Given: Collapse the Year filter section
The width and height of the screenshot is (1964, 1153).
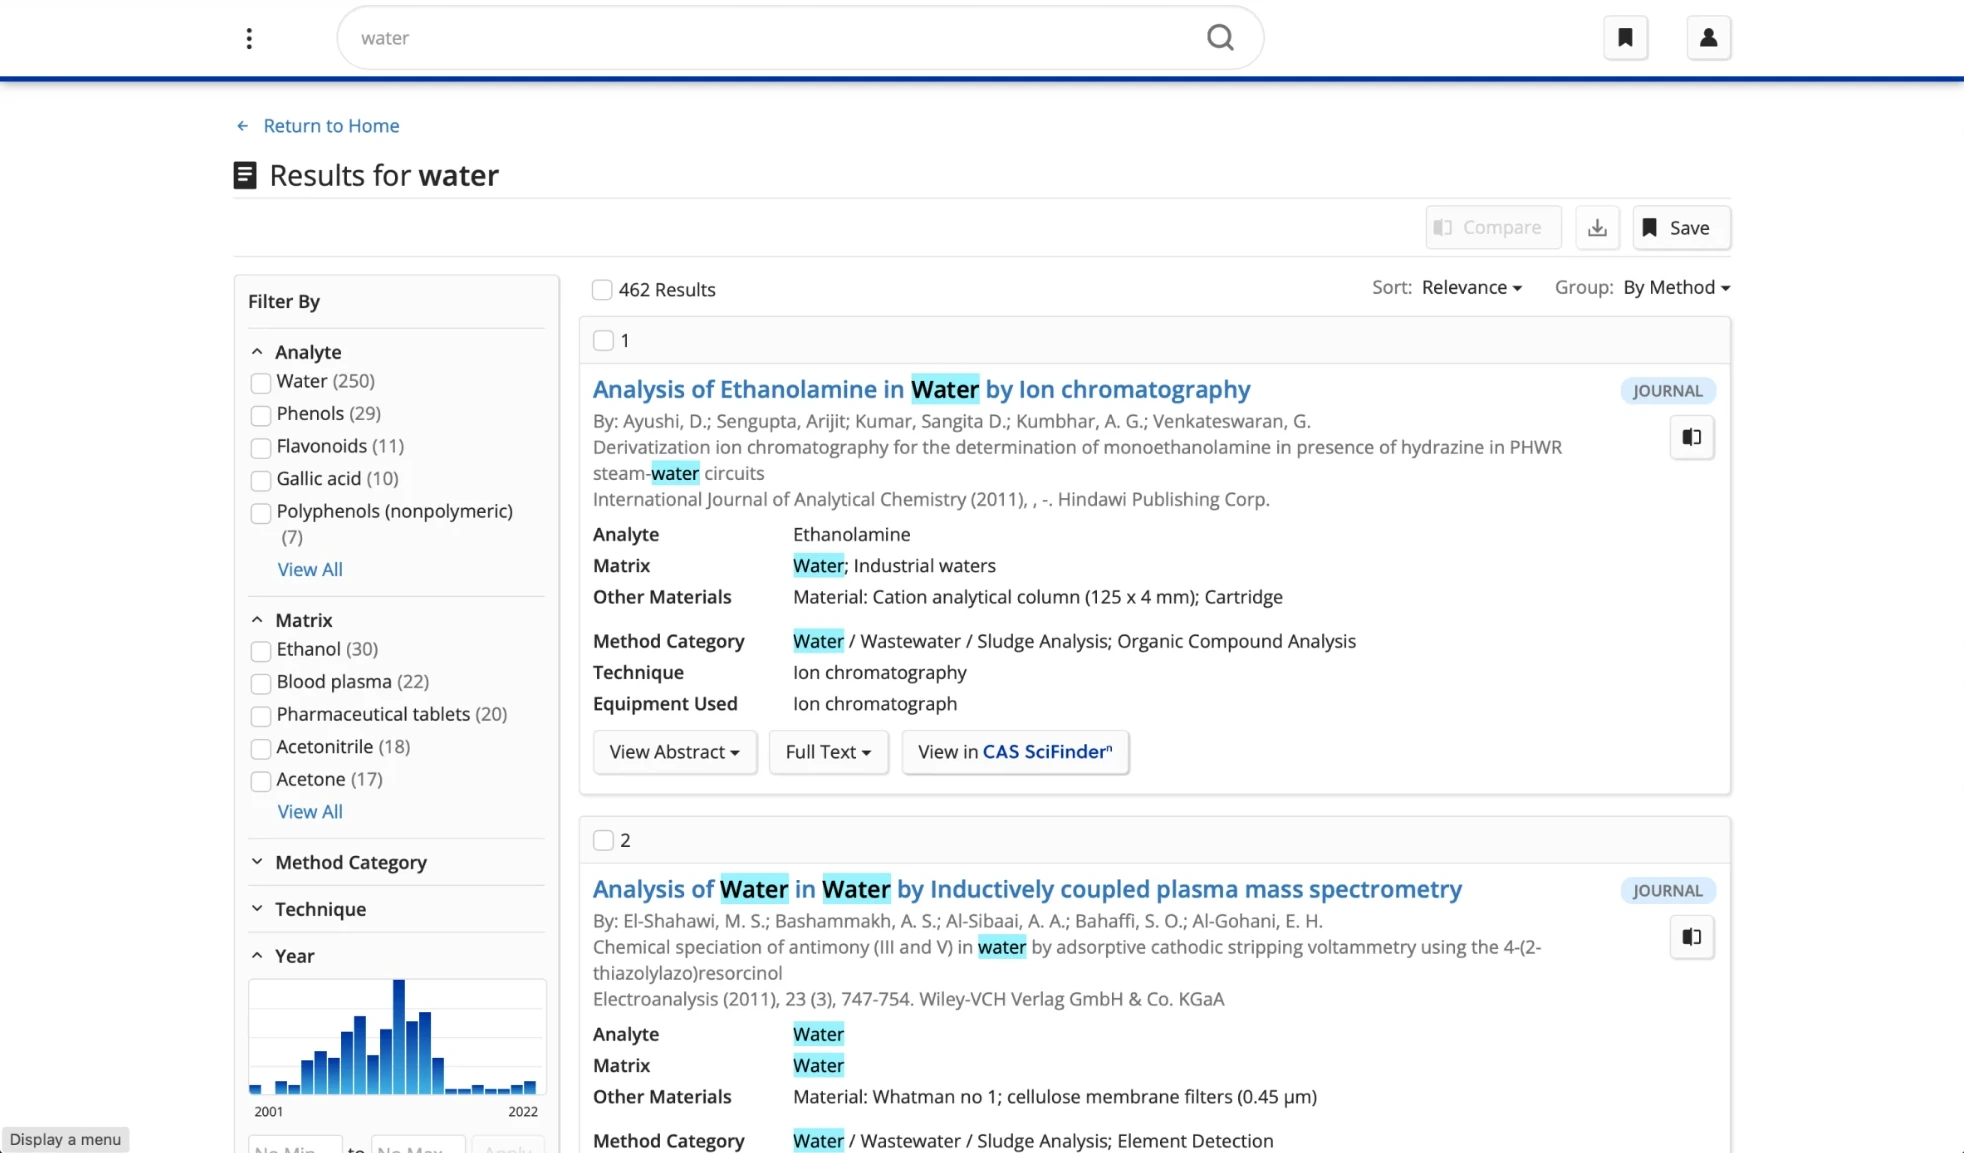Looking at the screenshot, I should click(257, 956).
